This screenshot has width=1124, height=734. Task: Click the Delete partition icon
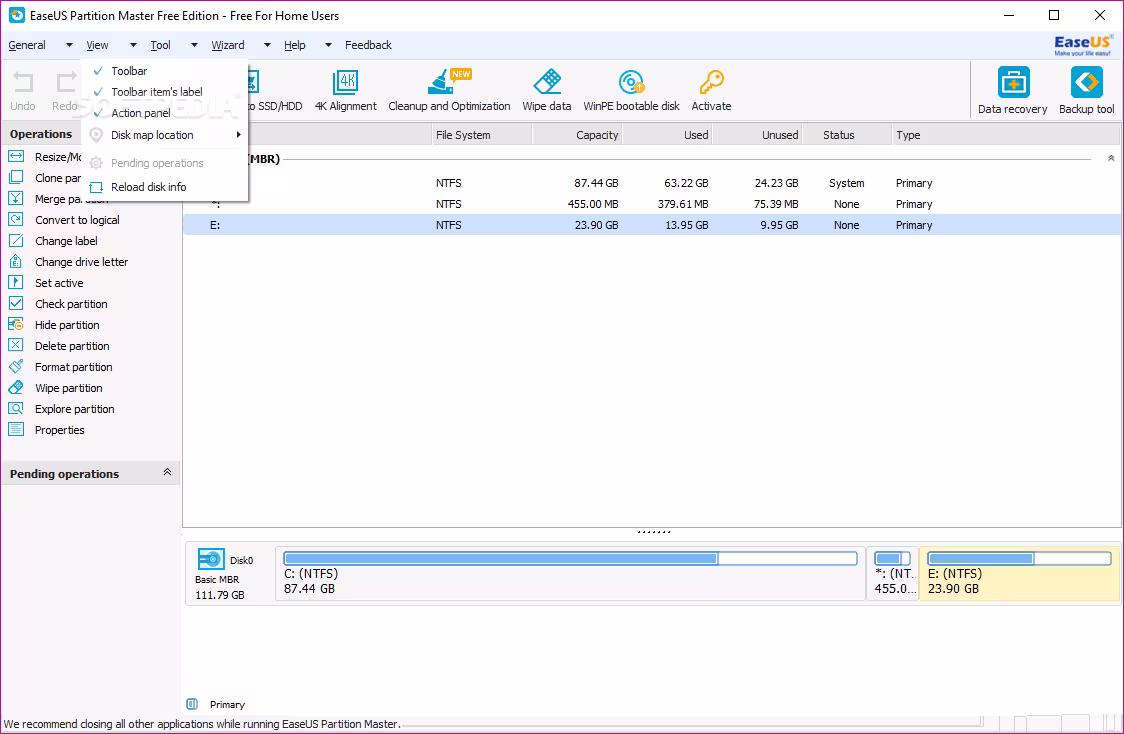tap(16, 345)
